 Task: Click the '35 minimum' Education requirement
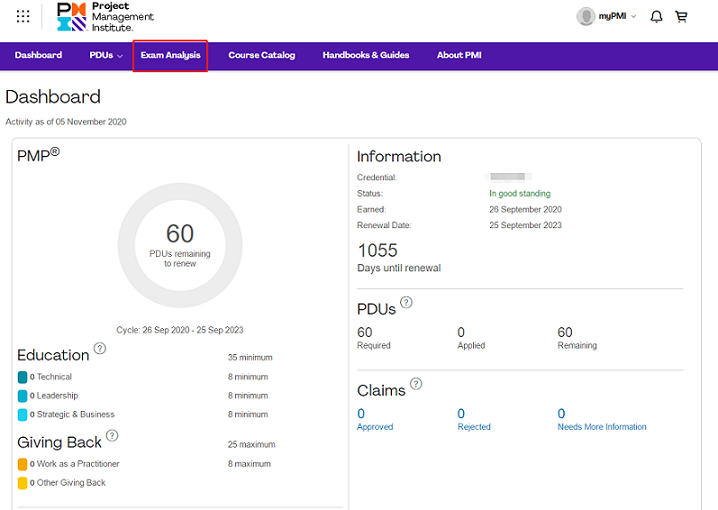pyautogui.click(x=250, y=358)
